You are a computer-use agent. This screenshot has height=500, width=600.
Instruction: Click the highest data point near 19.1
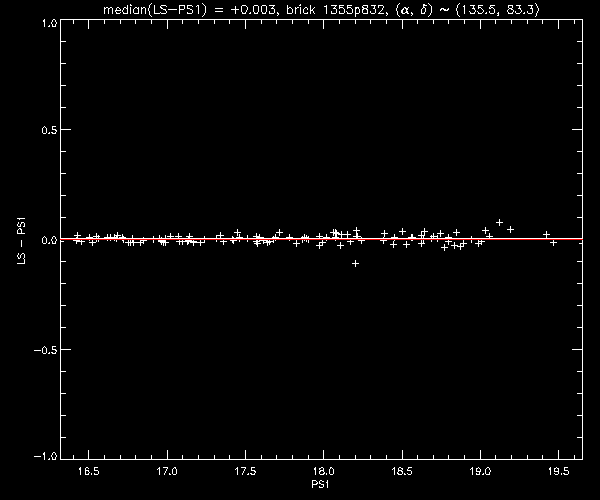click(499, 222)
